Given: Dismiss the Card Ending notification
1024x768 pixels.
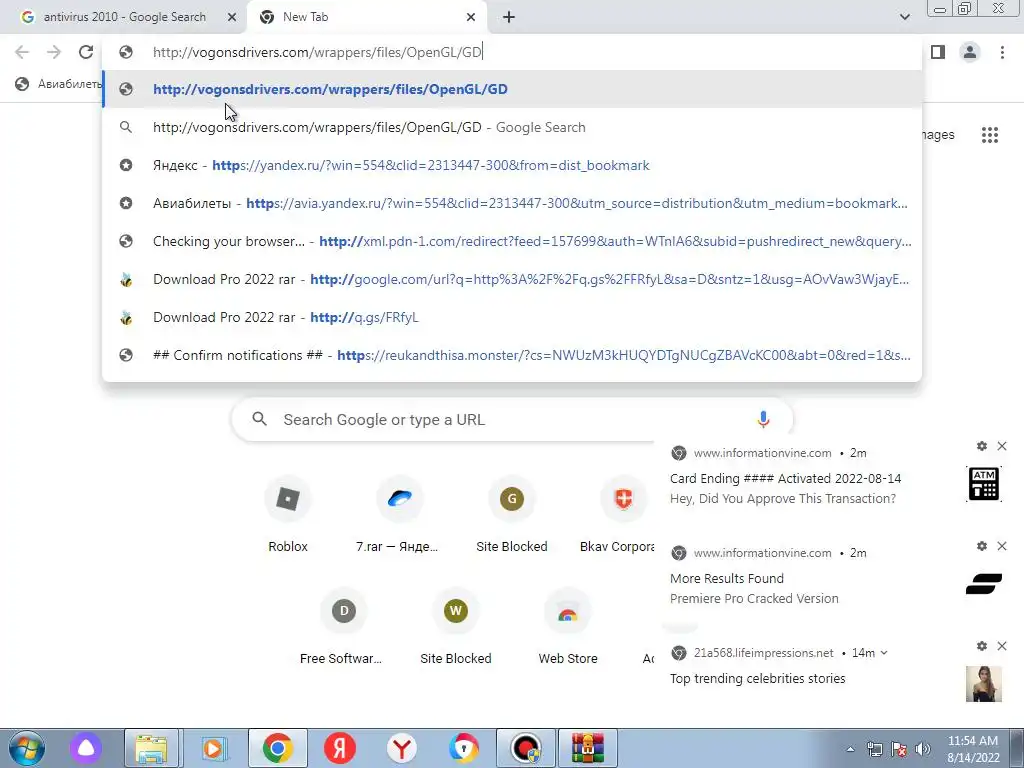Looking at the screenshot, I should [1002, 446].
